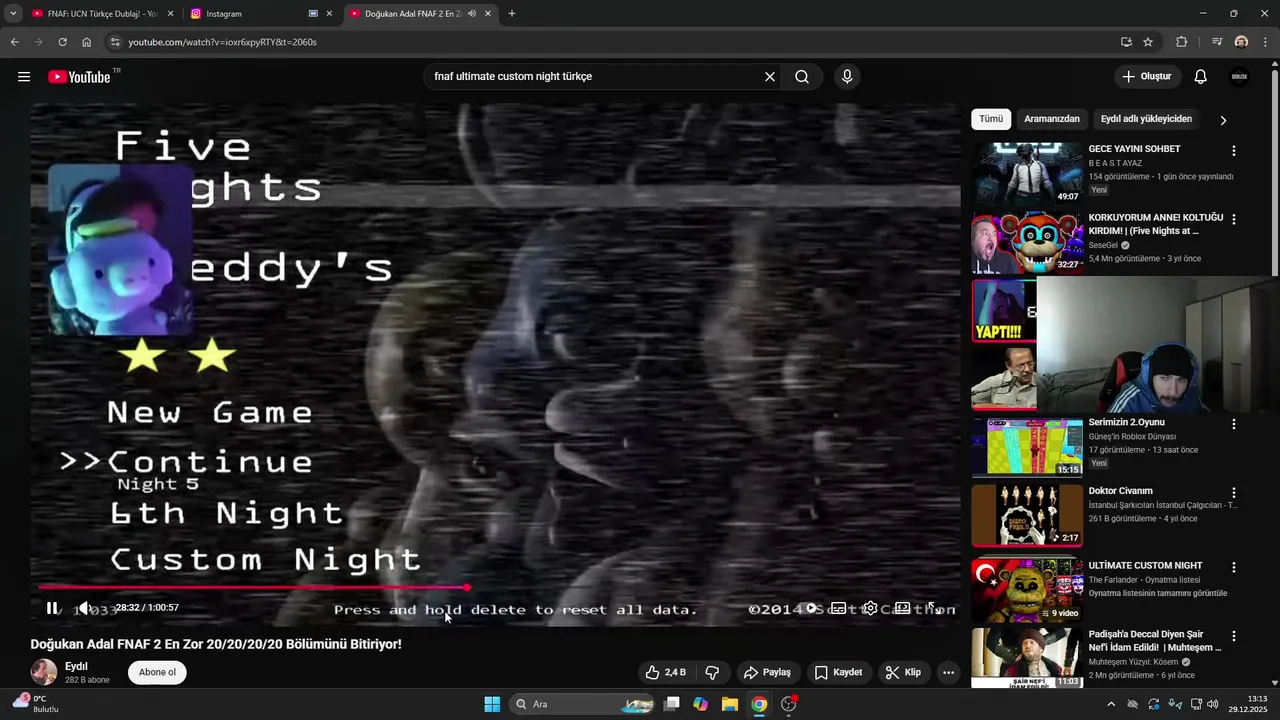1280x720 pixels.
Task: Mute the playing tab's speaker icon
Action: pyautogui.click(x=472, y=14)
